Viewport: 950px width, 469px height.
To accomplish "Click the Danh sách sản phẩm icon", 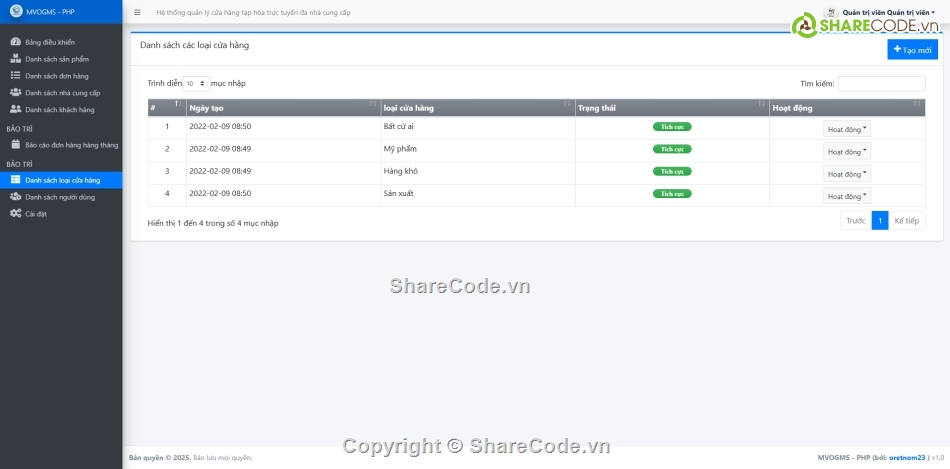I will pyautogui.click(x=15, y=59).
